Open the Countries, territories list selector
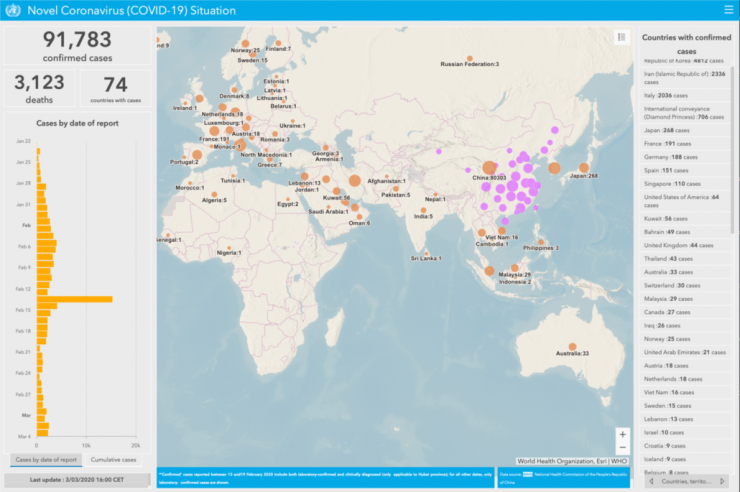This screenshot has height=492, width=740. click(x=686, y=481)
